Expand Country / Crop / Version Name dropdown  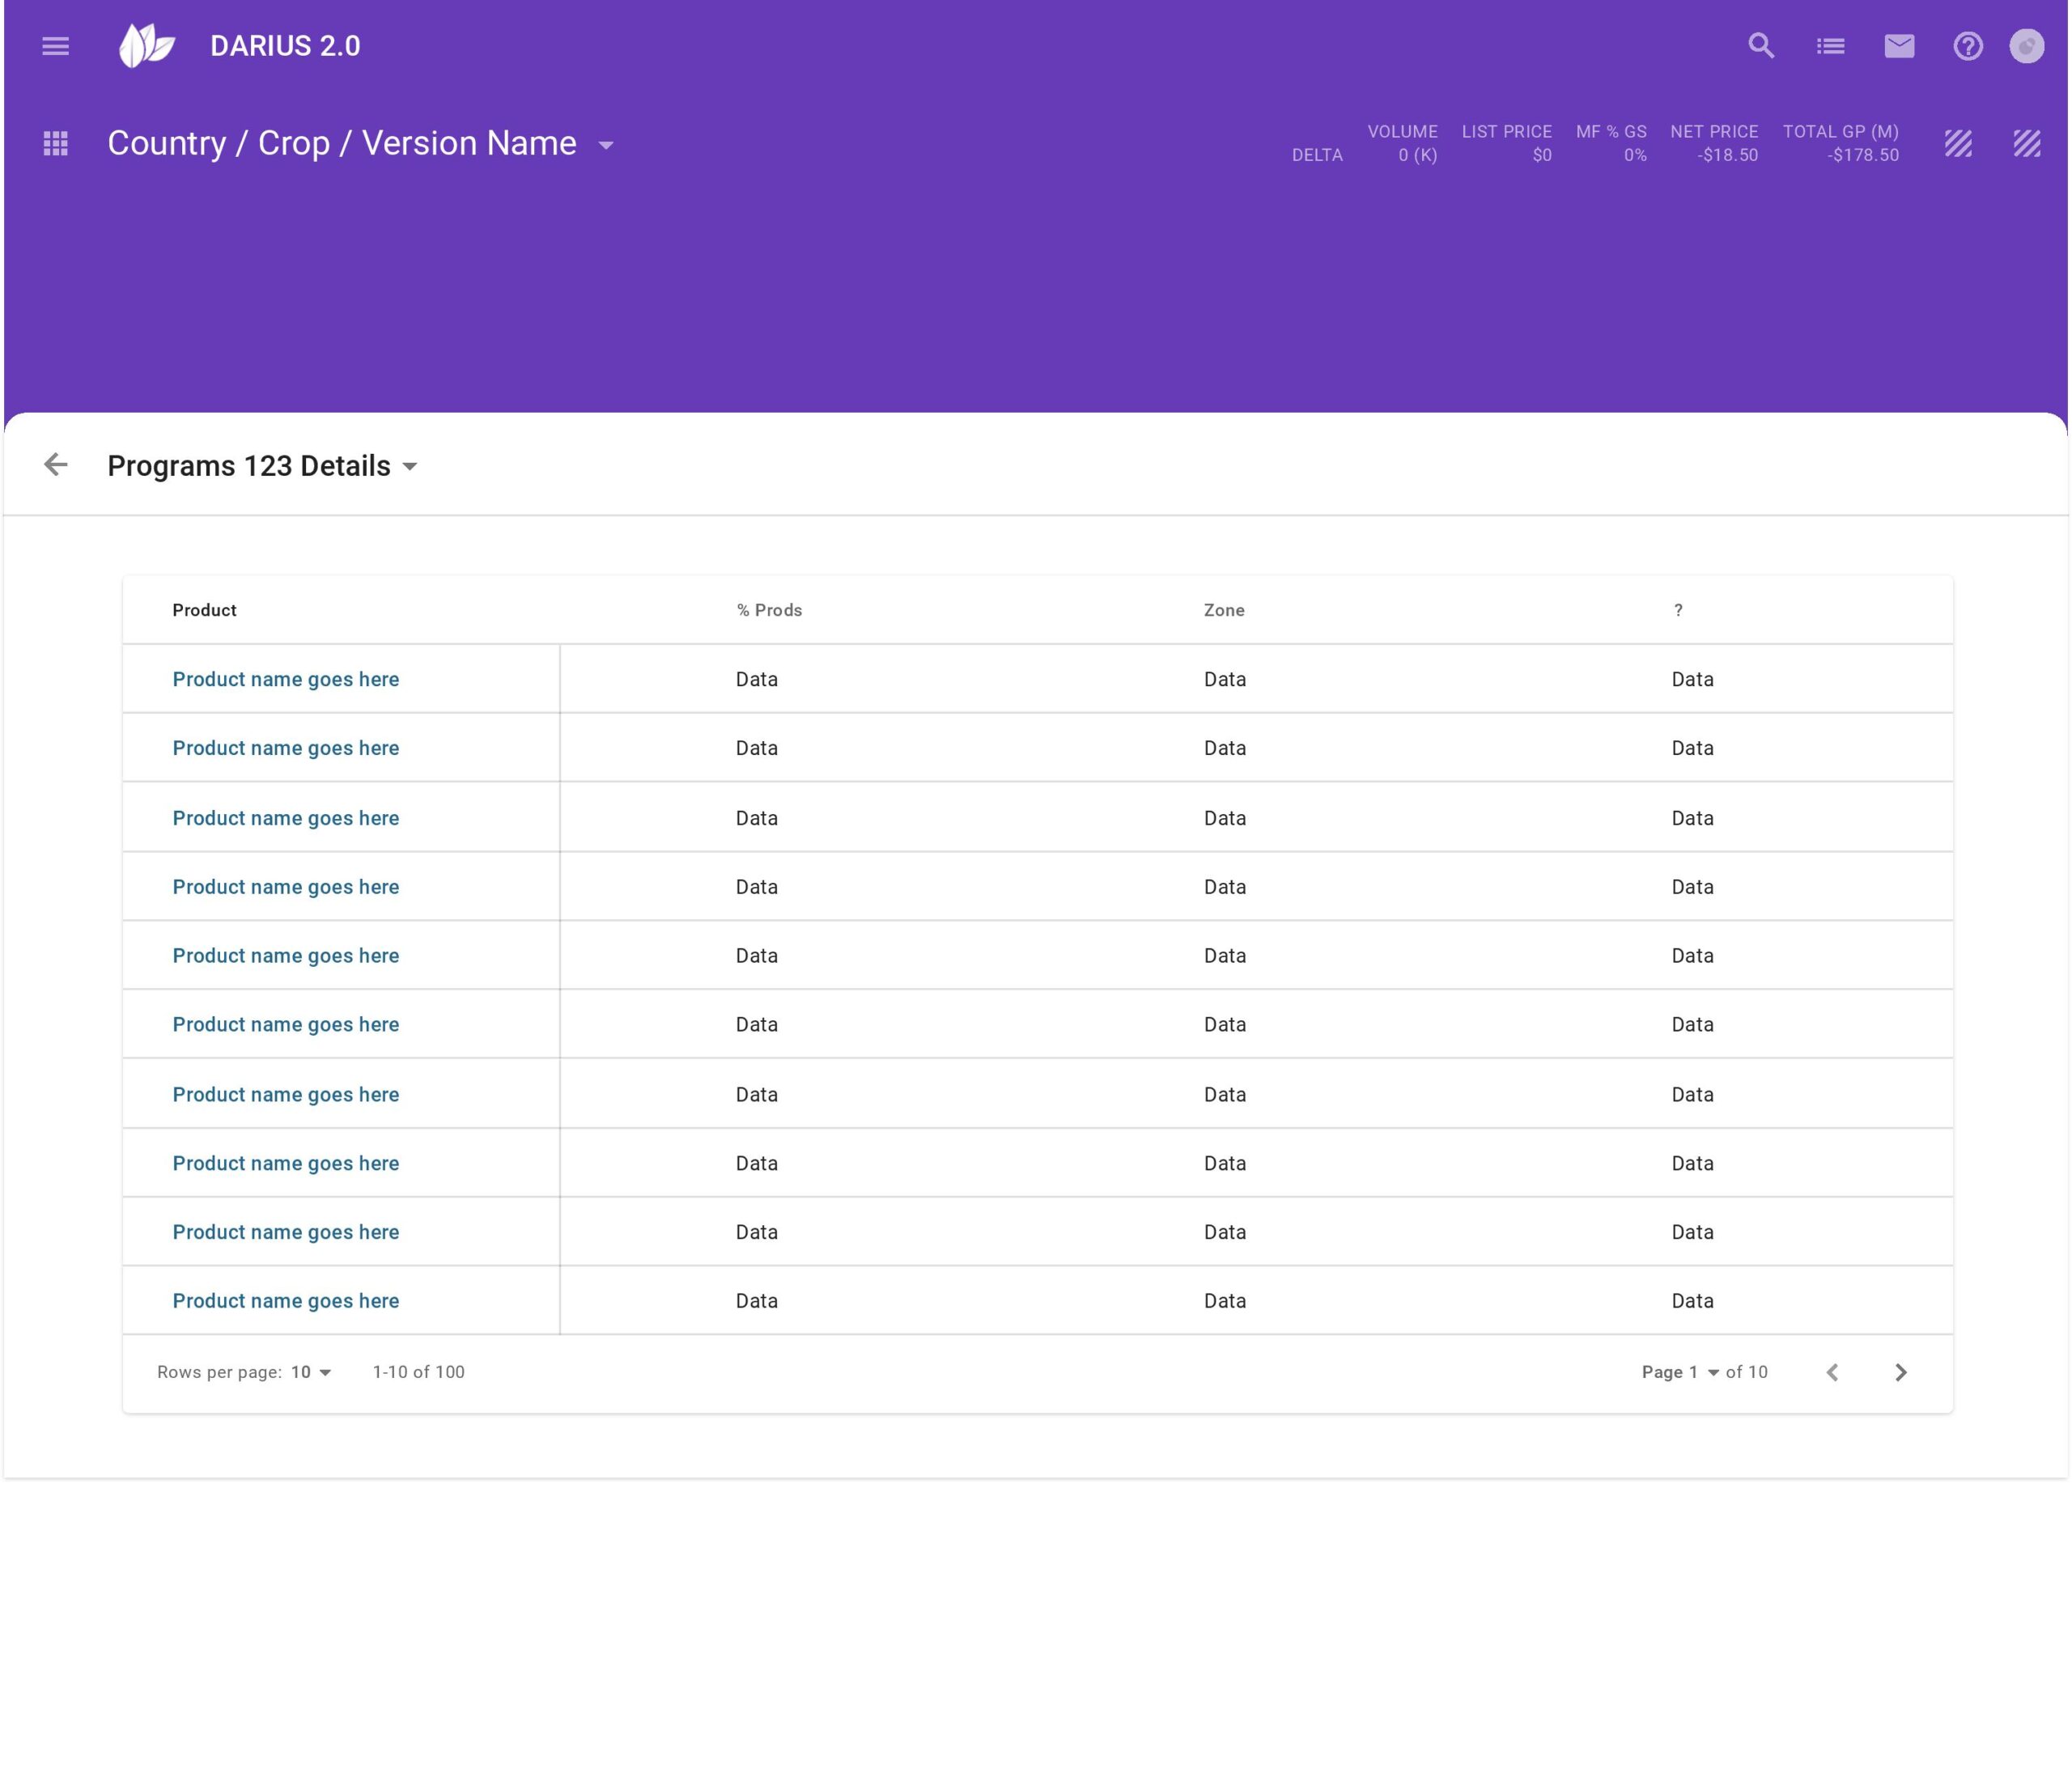click(605, 146)
